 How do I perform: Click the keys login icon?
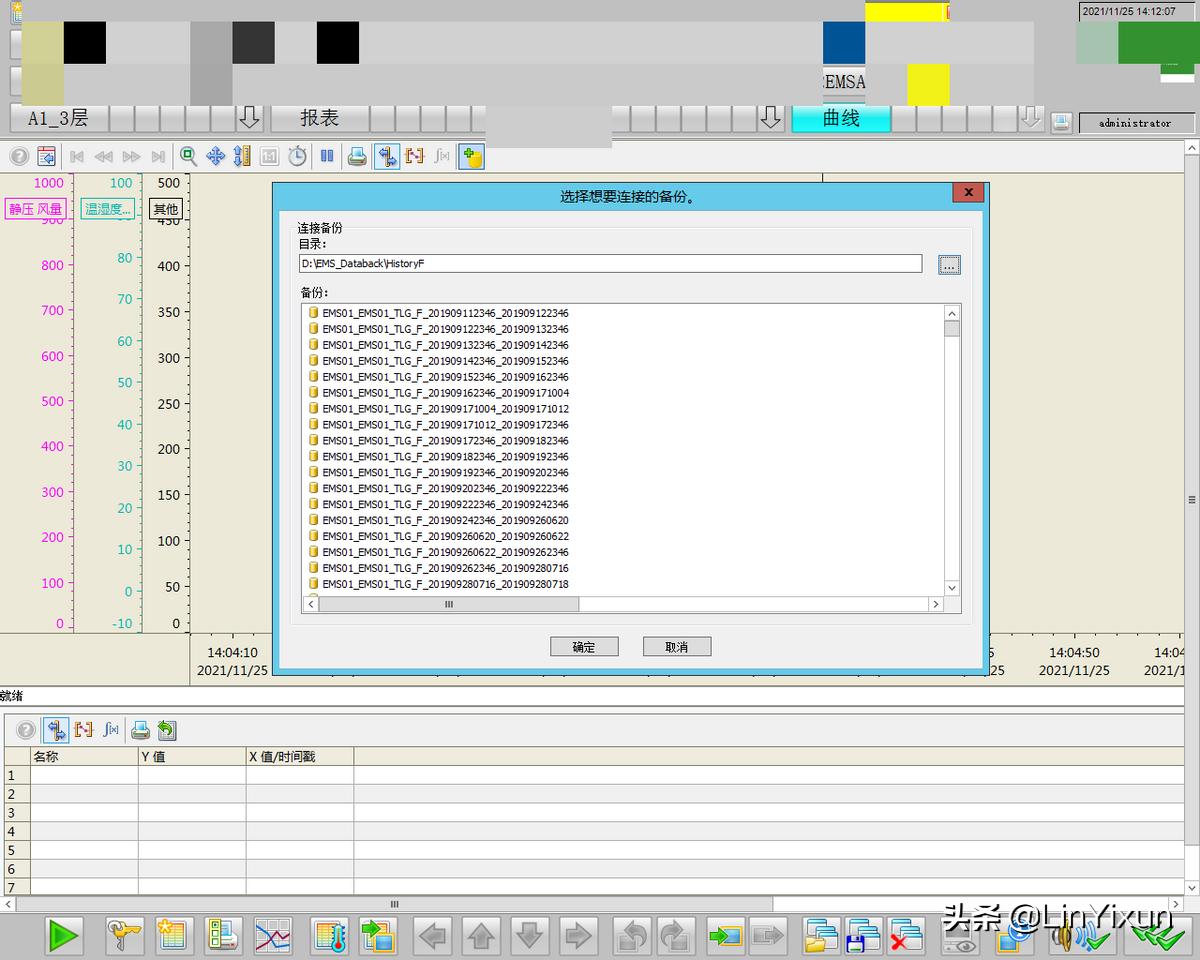pyautogui.click(x=124, y=936)
